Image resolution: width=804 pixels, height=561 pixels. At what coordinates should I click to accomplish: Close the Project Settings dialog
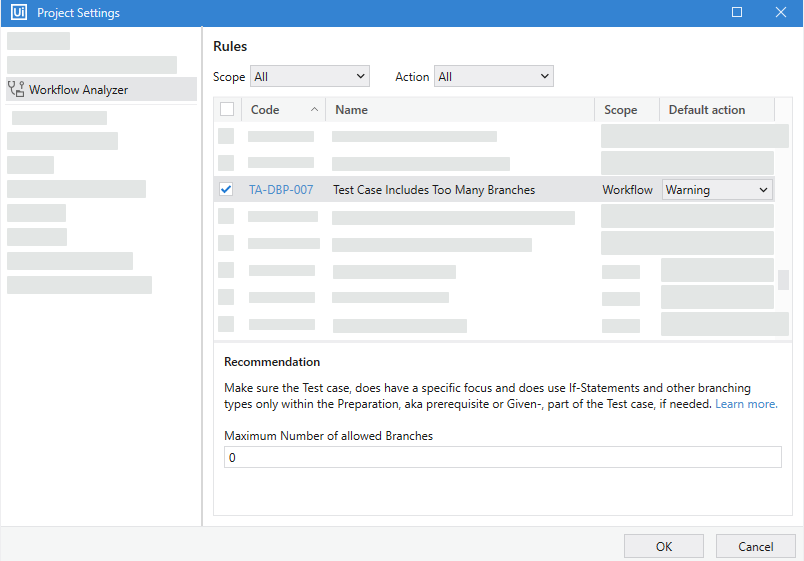pos(781,13)
